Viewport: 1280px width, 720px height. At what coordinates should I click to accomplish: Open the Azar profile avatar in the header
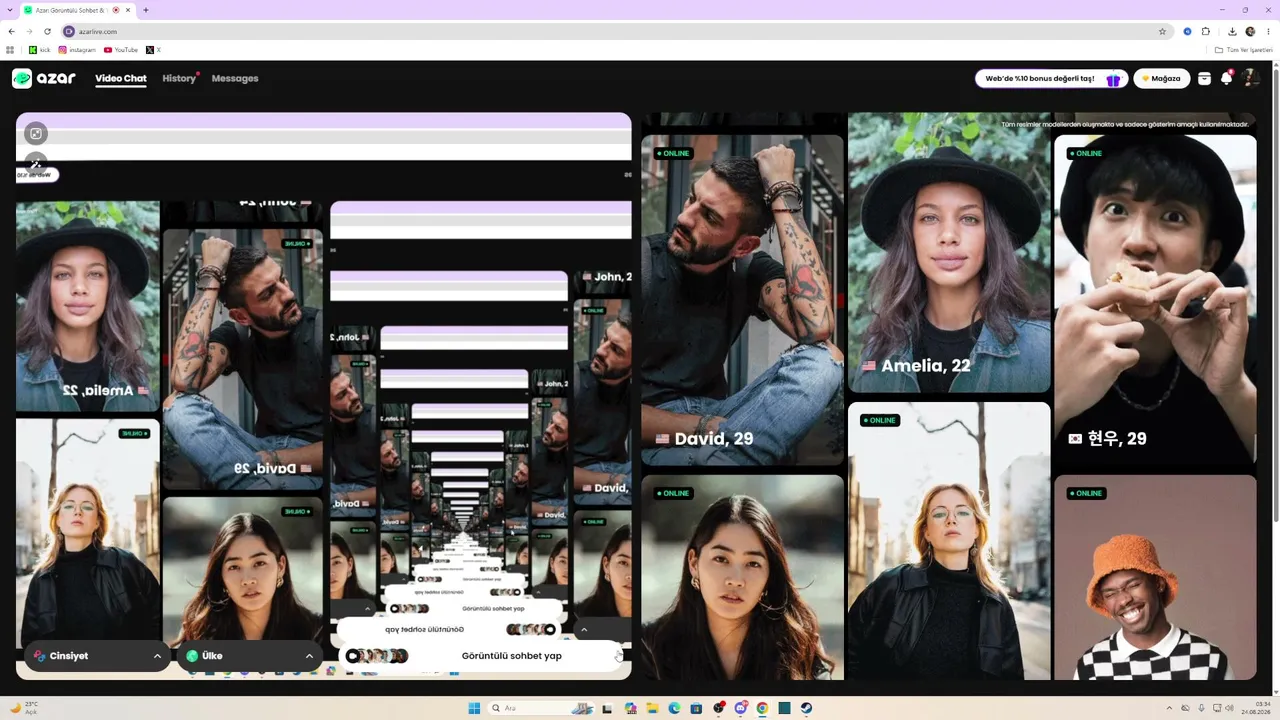pyautogui.click(x=1250, y=78)
